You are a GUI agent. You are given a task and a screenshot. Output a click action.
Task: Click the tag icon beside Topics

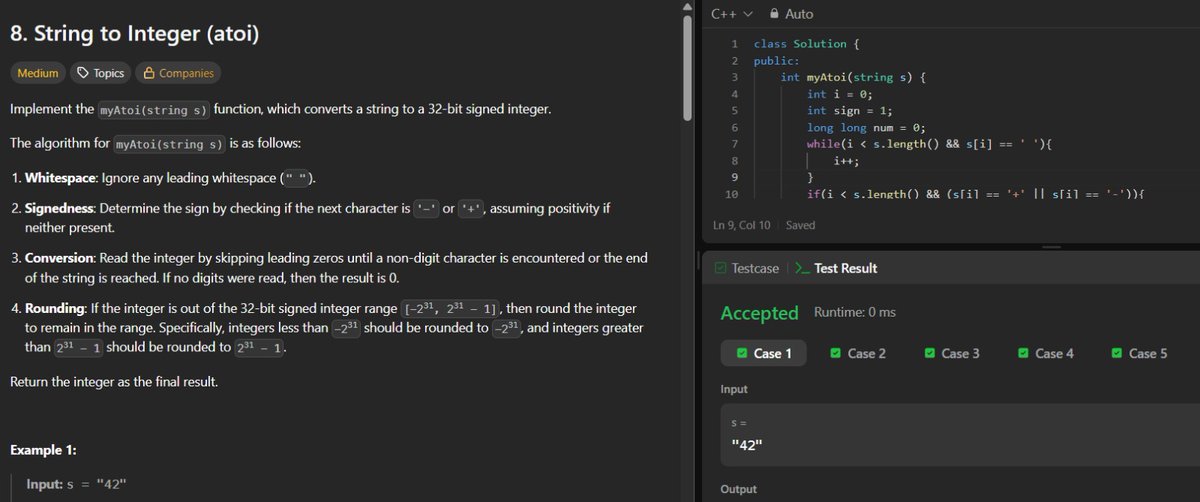pyautogui.click(x=84, y=73)
